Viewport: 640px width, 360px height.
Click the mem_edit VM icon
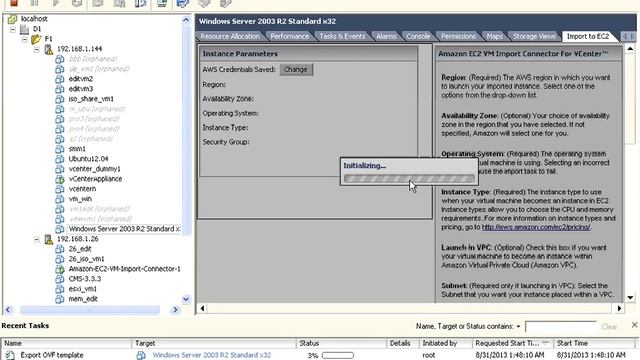click(60, 299)
